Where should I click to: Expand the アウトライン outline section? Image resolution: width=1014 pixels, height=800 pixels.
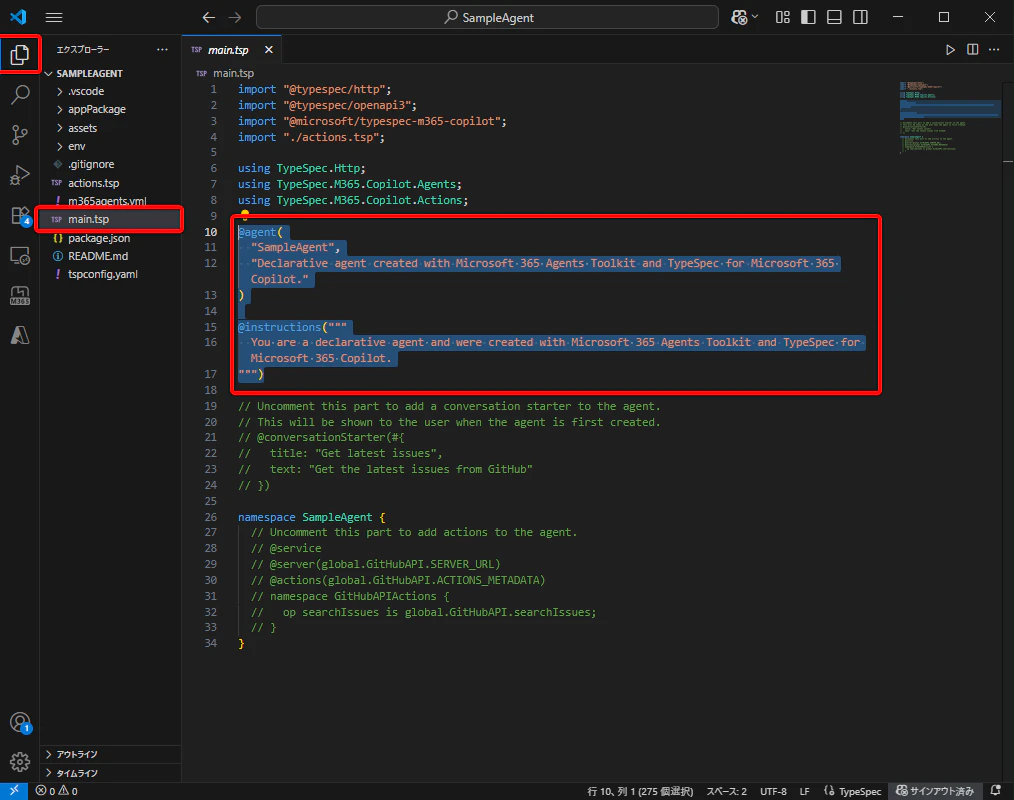point(111,754)
